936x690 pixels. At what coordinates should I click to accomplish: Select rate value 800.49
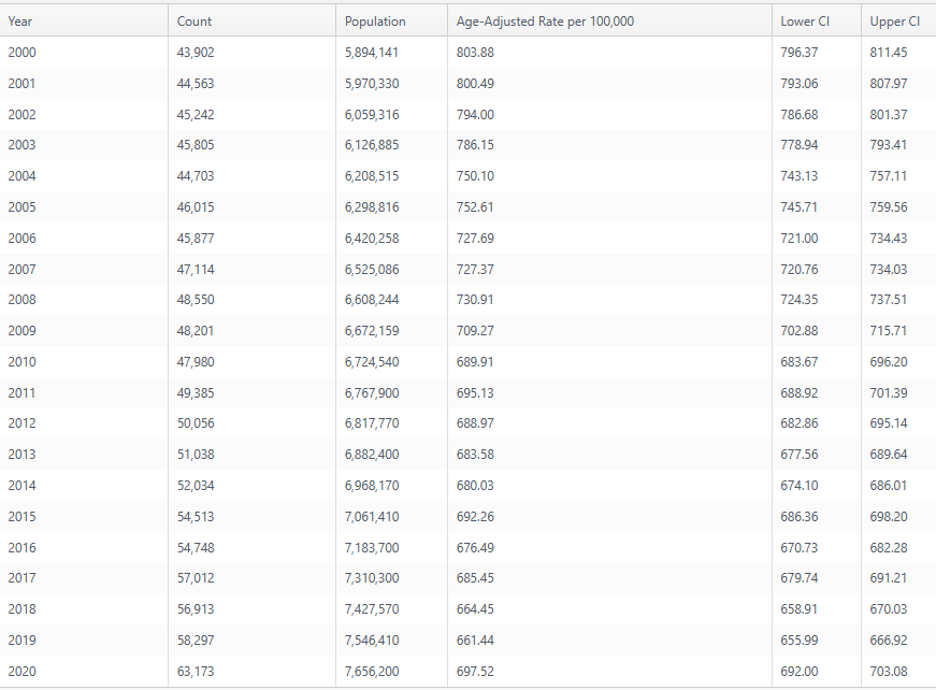pos(475,84)
